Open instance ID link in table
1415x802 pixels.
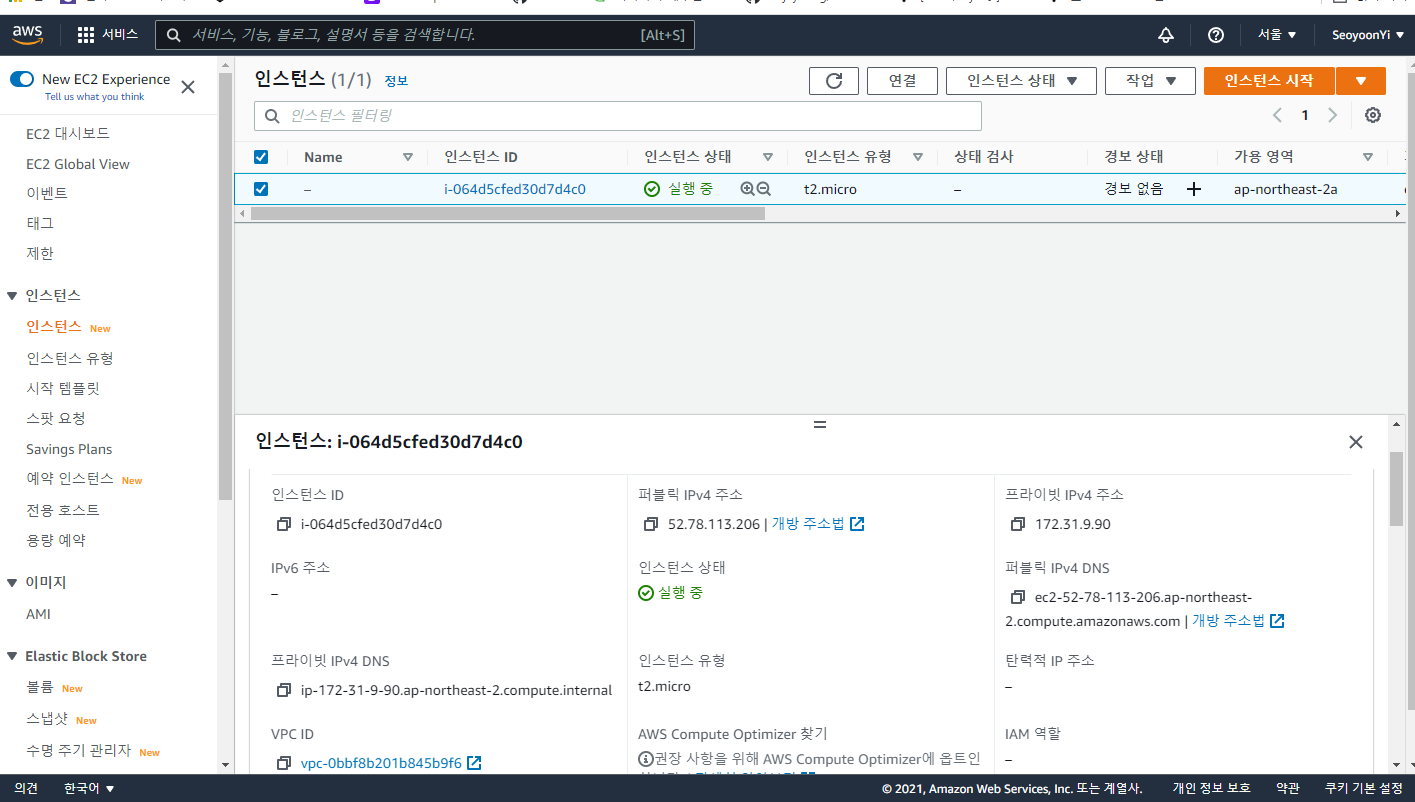pyautogui.click(x=515, y=189)
